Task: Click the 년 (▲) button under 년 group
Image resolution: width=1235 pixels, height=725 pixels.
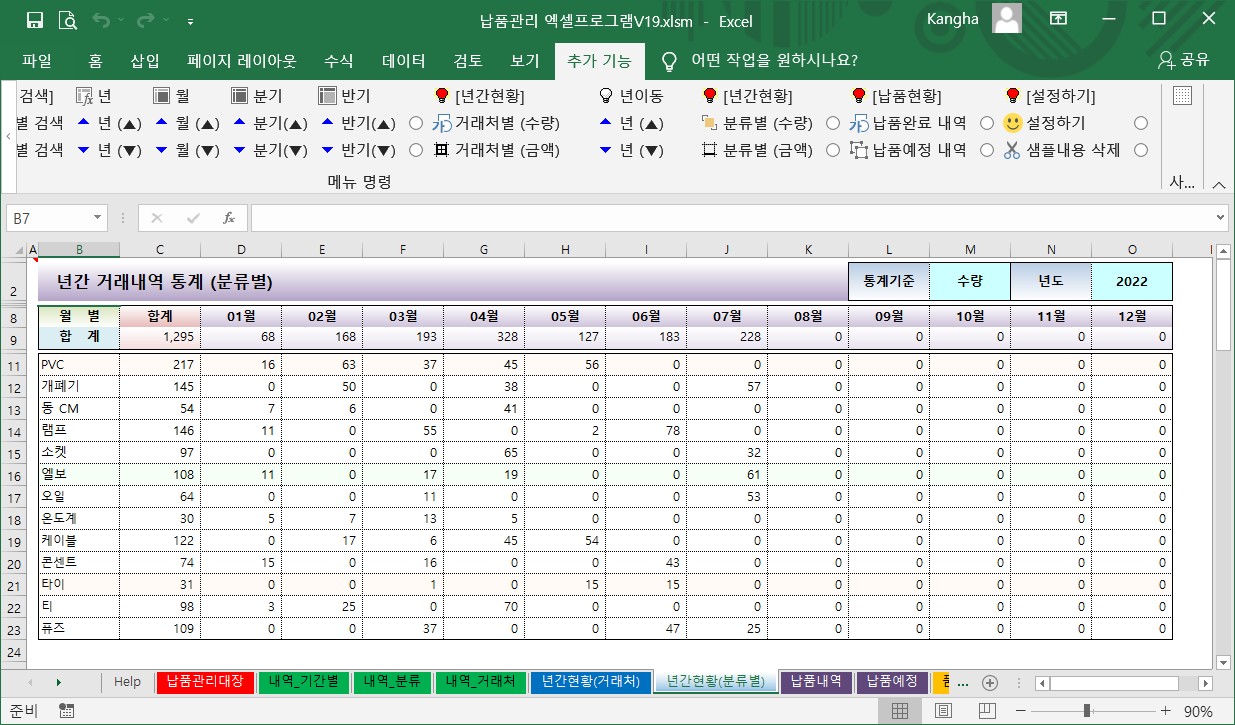Action: [111, 124]
